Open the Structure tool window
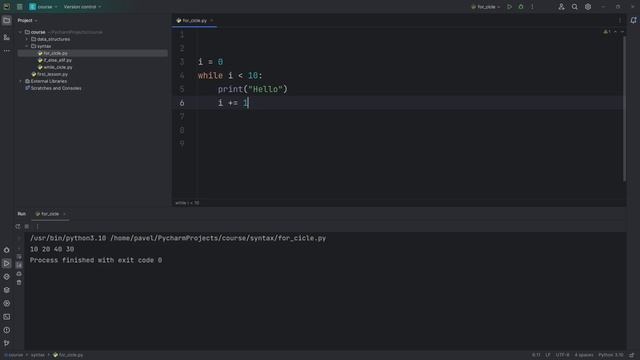Viewport: 640px width, 360px height. 7,38
